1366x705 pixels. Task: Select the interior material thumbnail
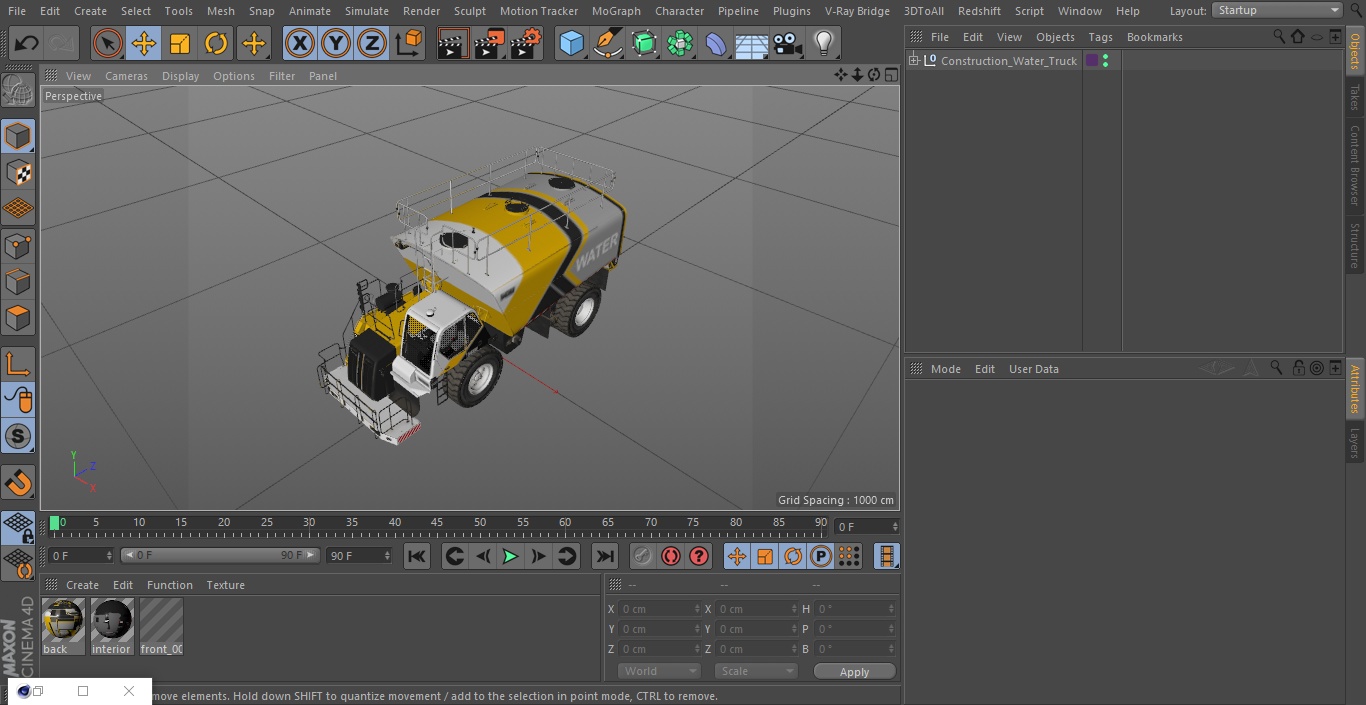pyautogui.click(x=112, y=627)
